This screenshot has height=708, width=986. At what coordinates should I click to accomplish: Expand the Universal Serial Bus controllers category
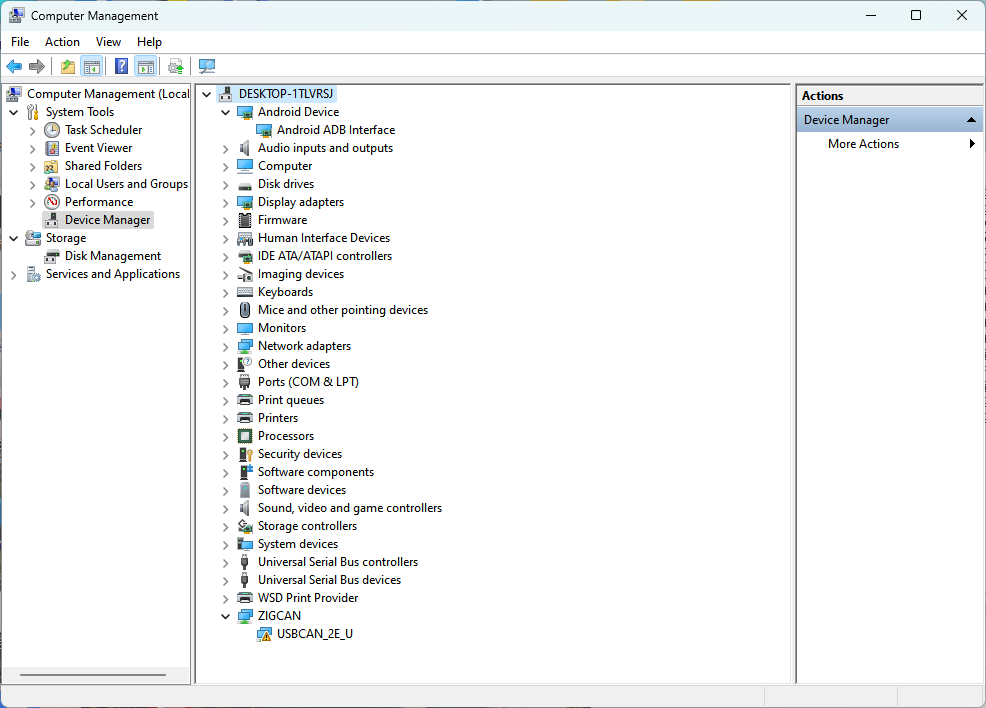pyautogui.click(x=225, y=563)
